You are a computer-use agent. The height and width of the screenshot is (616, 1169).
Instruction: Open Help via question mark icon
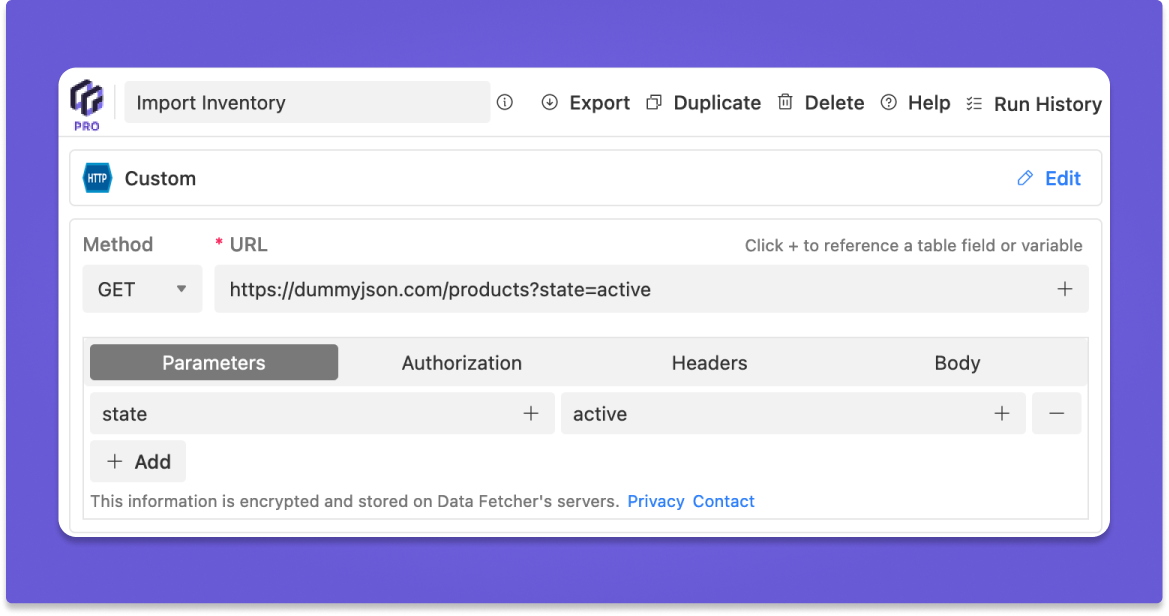[x=889, y=102]
